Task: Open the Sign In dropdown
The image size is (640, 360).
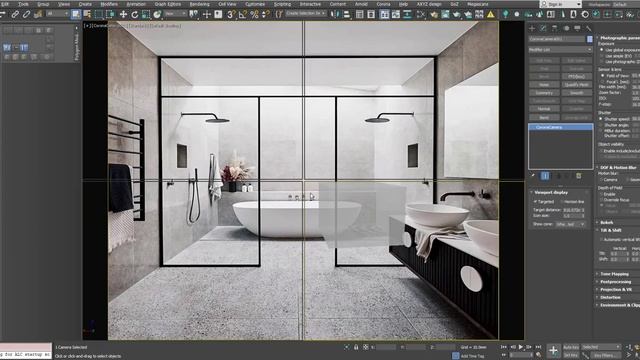Action: click(560, 4)
